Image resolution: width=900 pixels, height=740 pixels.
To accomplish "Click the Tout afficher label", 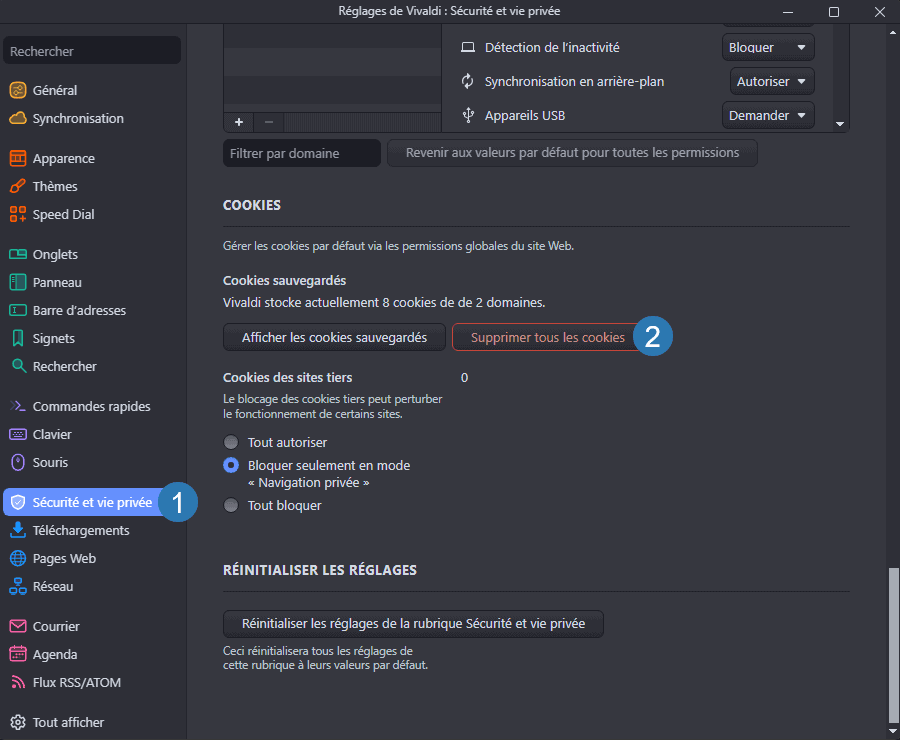I will click(x=68, y=722).
